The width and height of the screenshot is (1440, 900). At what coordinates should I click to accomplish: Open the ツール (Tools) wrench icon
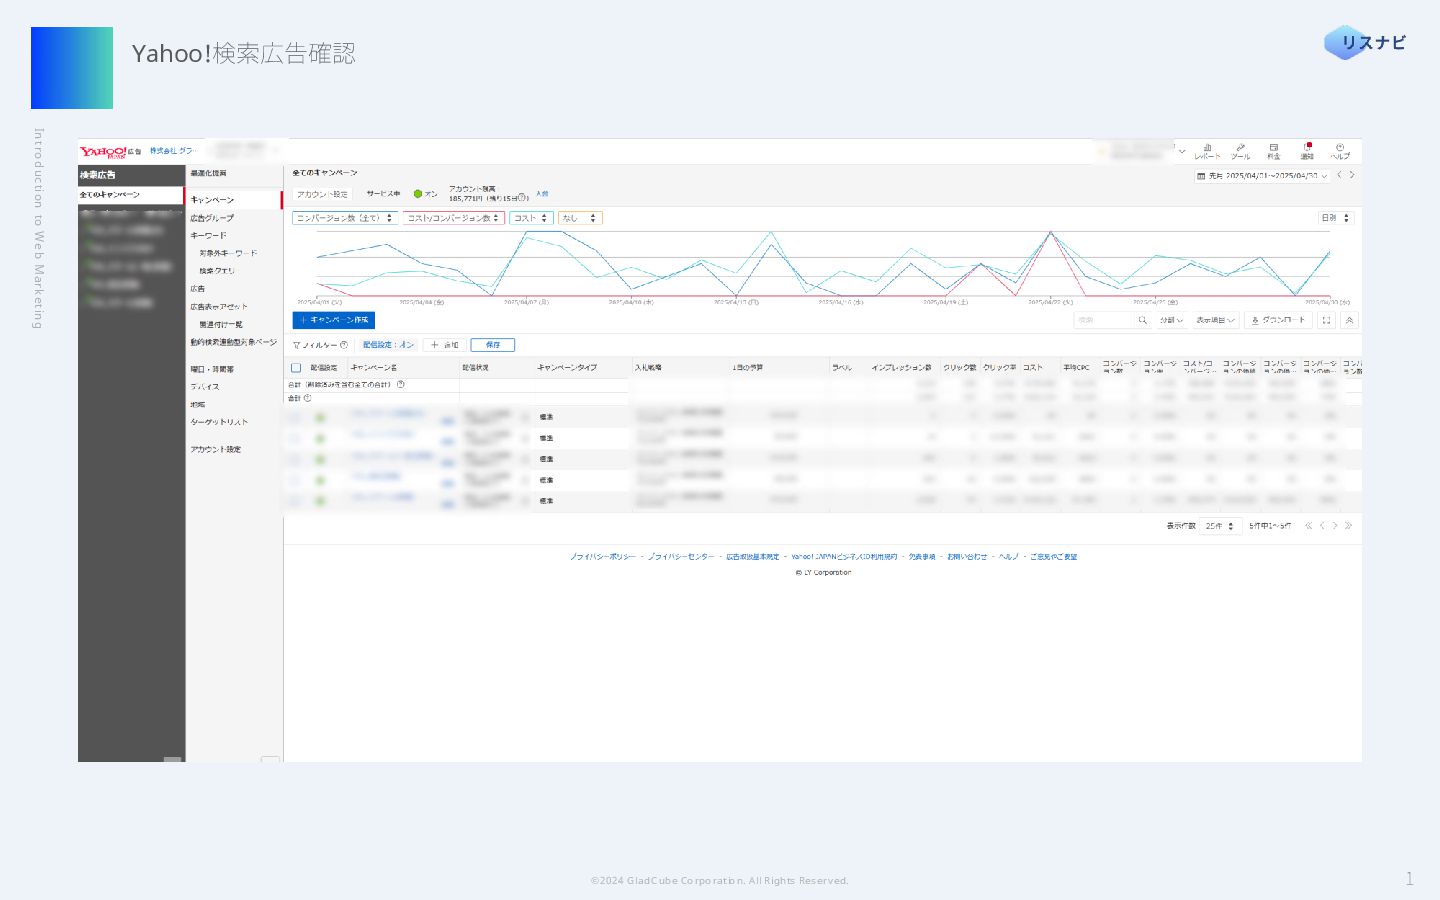tap(1240, 151)
